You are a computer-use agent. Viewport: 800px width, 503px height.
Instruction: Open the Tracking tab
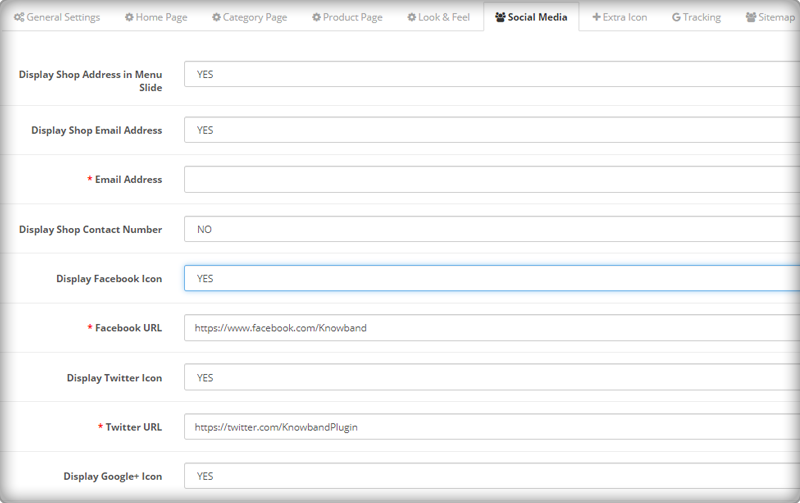point(696,17)
